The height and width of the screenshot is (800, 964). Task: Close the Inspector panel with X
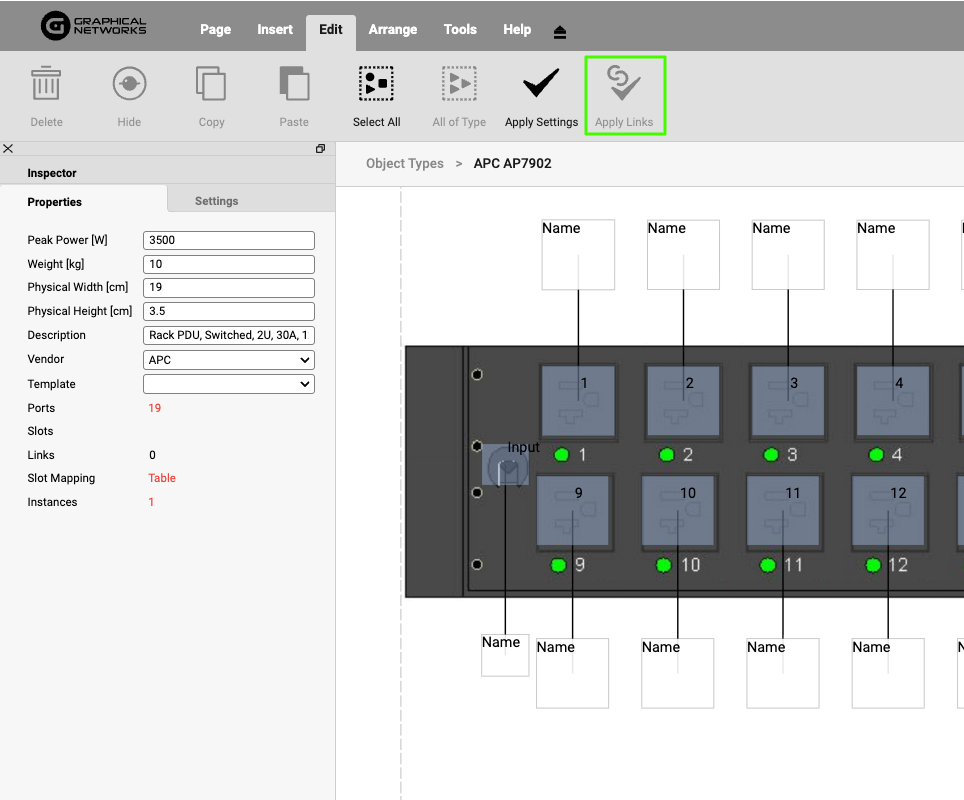point(8,149)
